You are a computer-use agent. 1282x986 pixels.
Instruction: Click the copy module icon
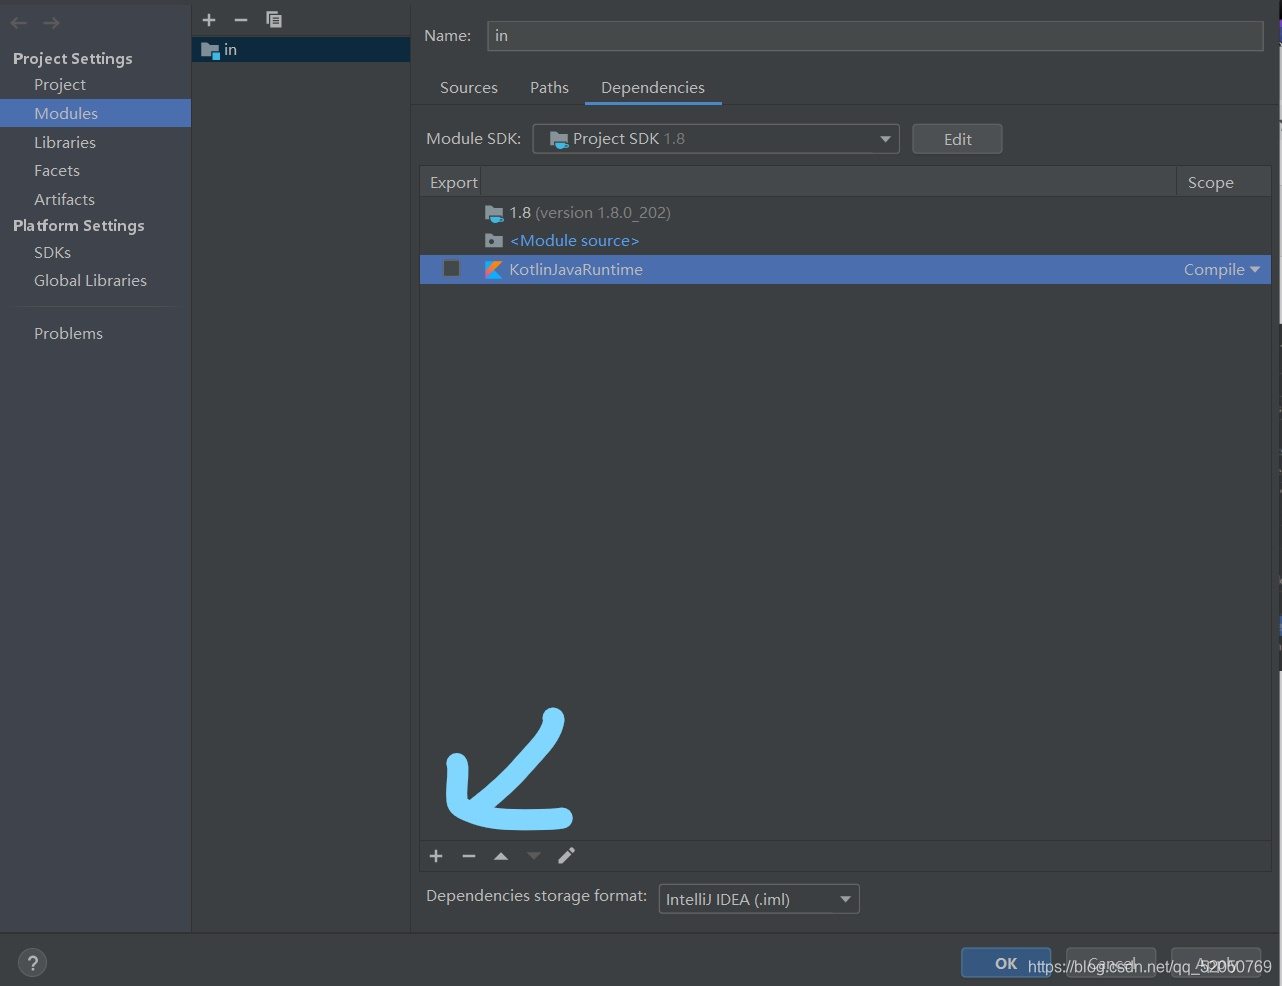click(274, 20)
